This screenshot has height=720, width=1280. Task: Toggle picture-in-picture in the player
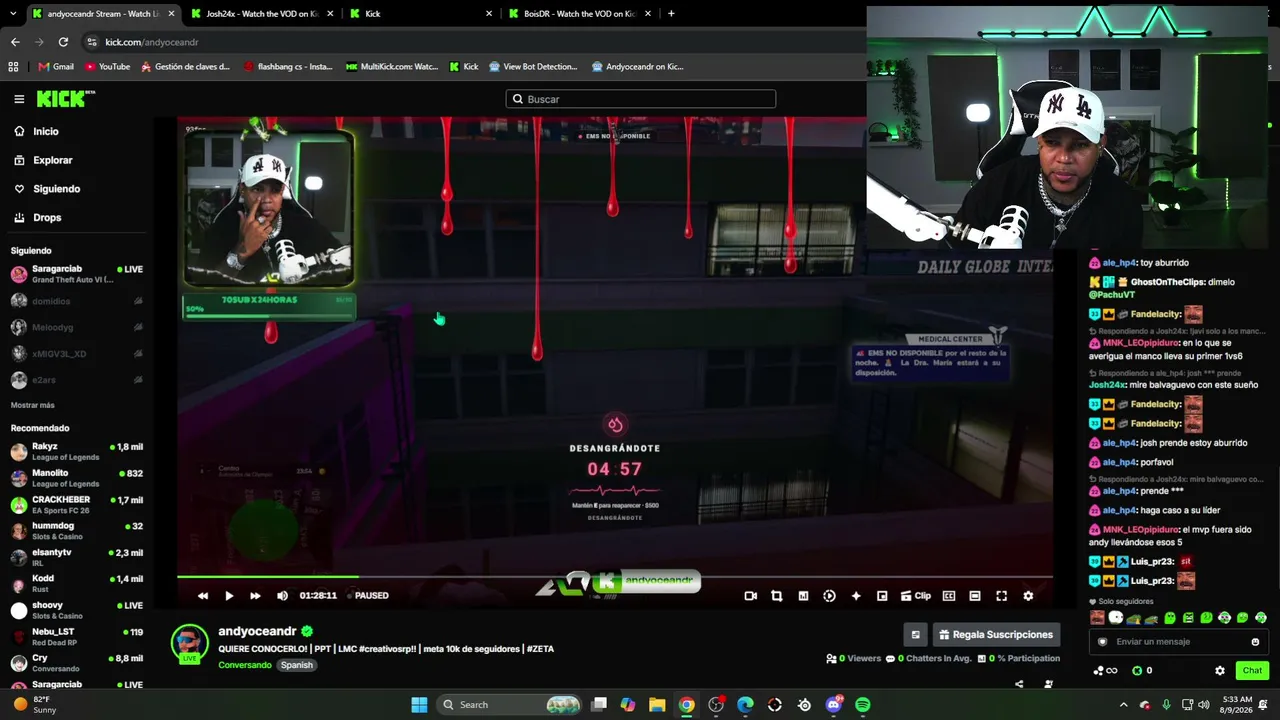(x=882, y=596)
